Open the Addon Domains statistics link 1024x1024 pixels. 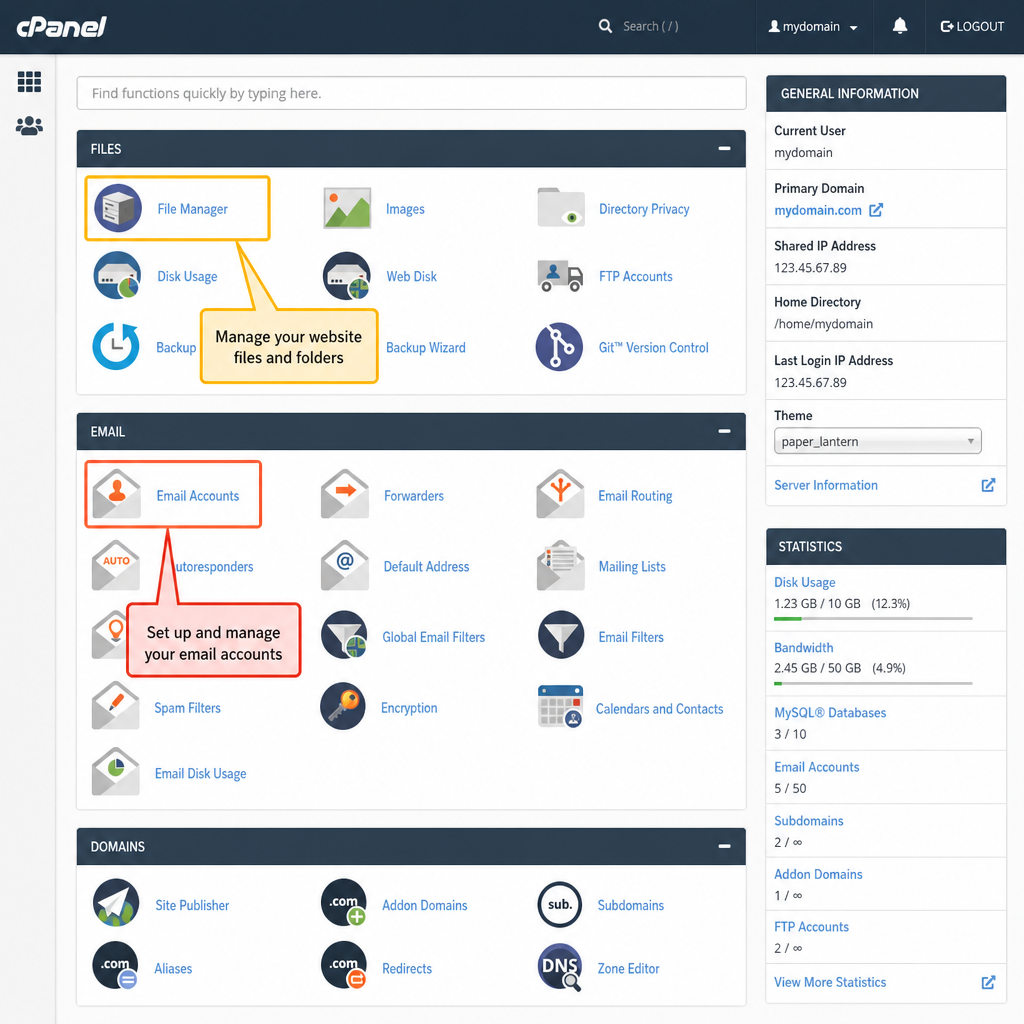tap(818, 874)
